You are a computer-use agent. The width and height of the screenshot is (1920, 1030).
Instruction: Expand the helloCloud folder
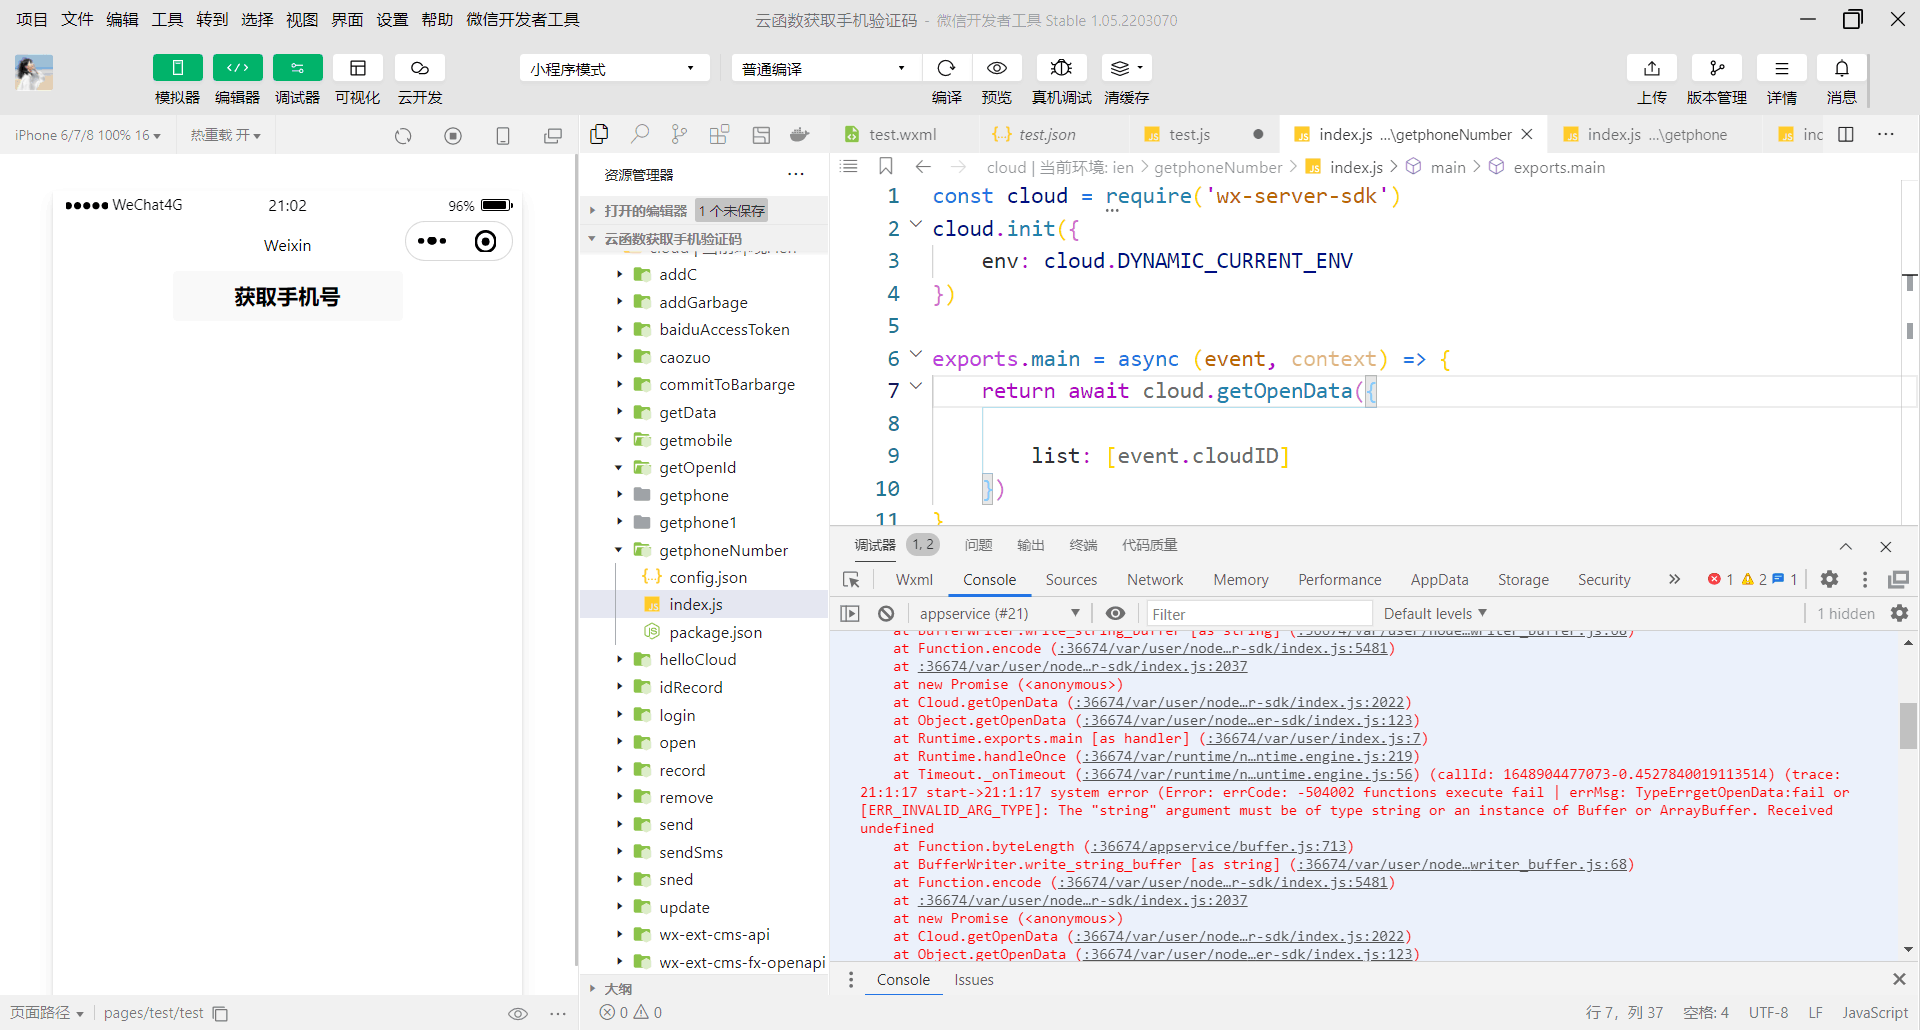(x=619, y=659)
